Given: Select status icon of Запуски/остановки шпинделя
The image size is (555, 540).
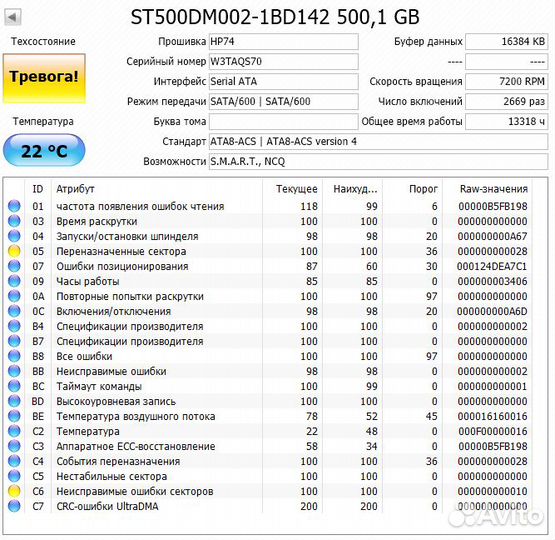Looking at the screenshot, I should [14, 236].
